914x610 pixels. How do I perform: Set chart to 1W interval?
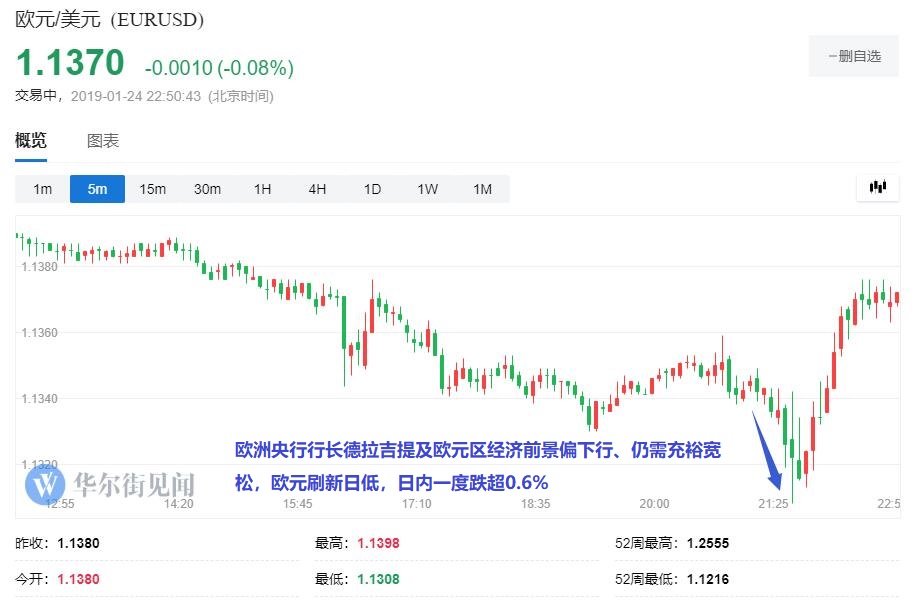point(427,189)
